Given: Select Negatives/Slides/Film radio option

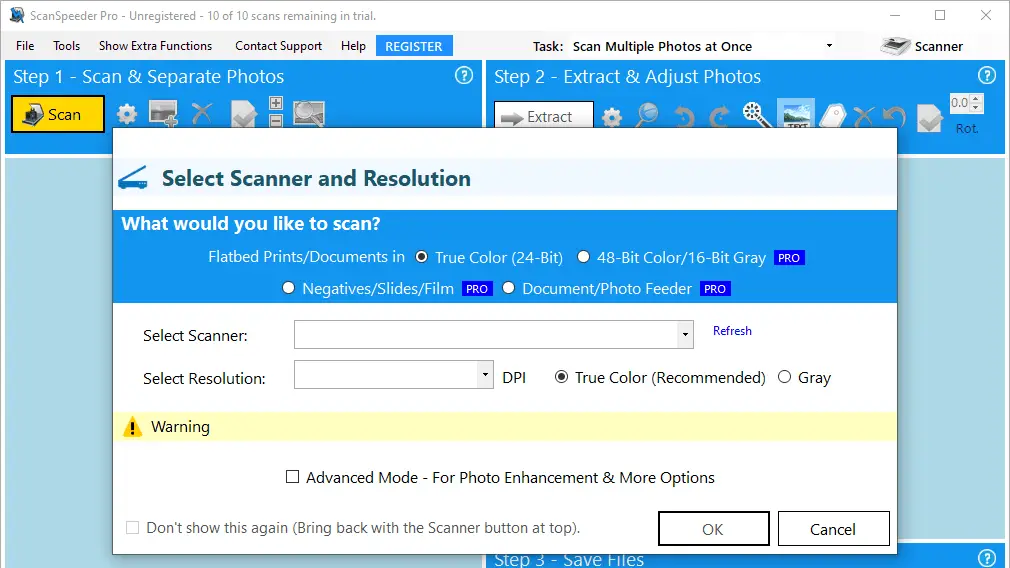Looking at the screenshot, I should pyautogui.click(x=288, y=288).
